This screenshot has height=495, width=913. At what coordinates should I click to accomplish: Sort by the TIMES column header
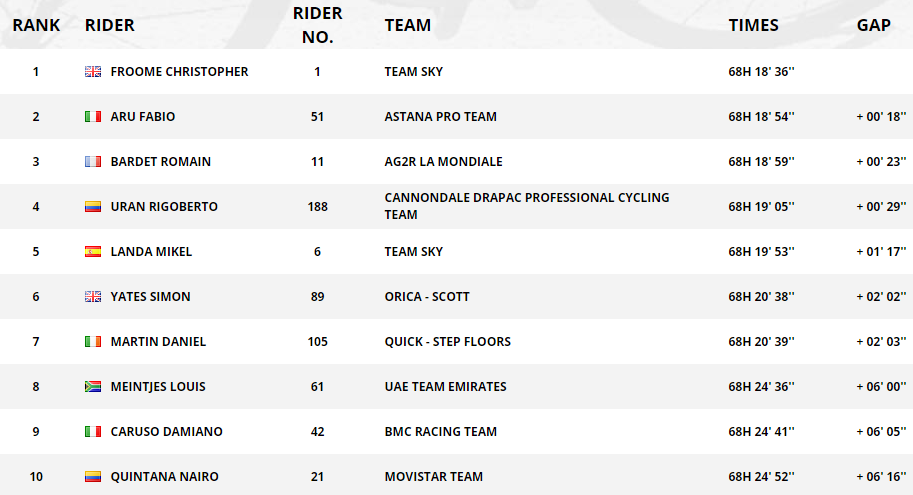click(x=753, y=25)
